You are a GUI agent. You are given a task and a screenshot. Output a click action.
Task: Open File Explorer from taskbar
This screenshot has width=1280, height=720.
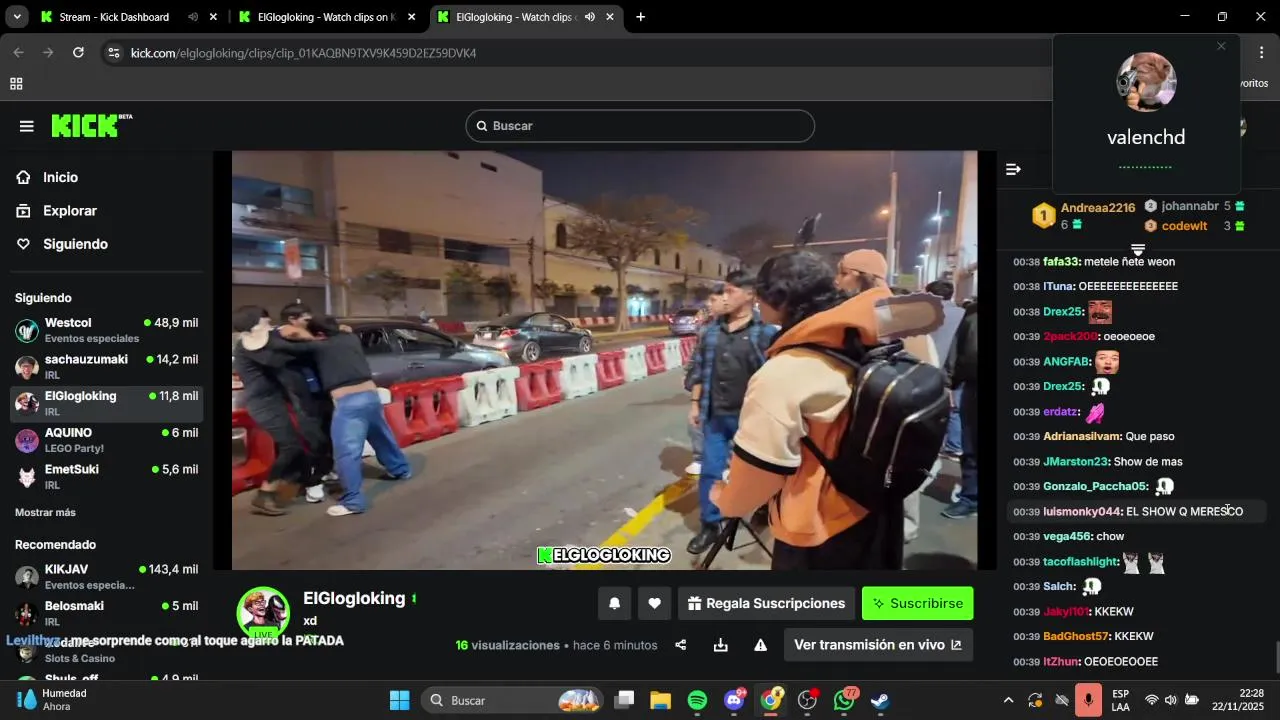(x=660, y=700)
